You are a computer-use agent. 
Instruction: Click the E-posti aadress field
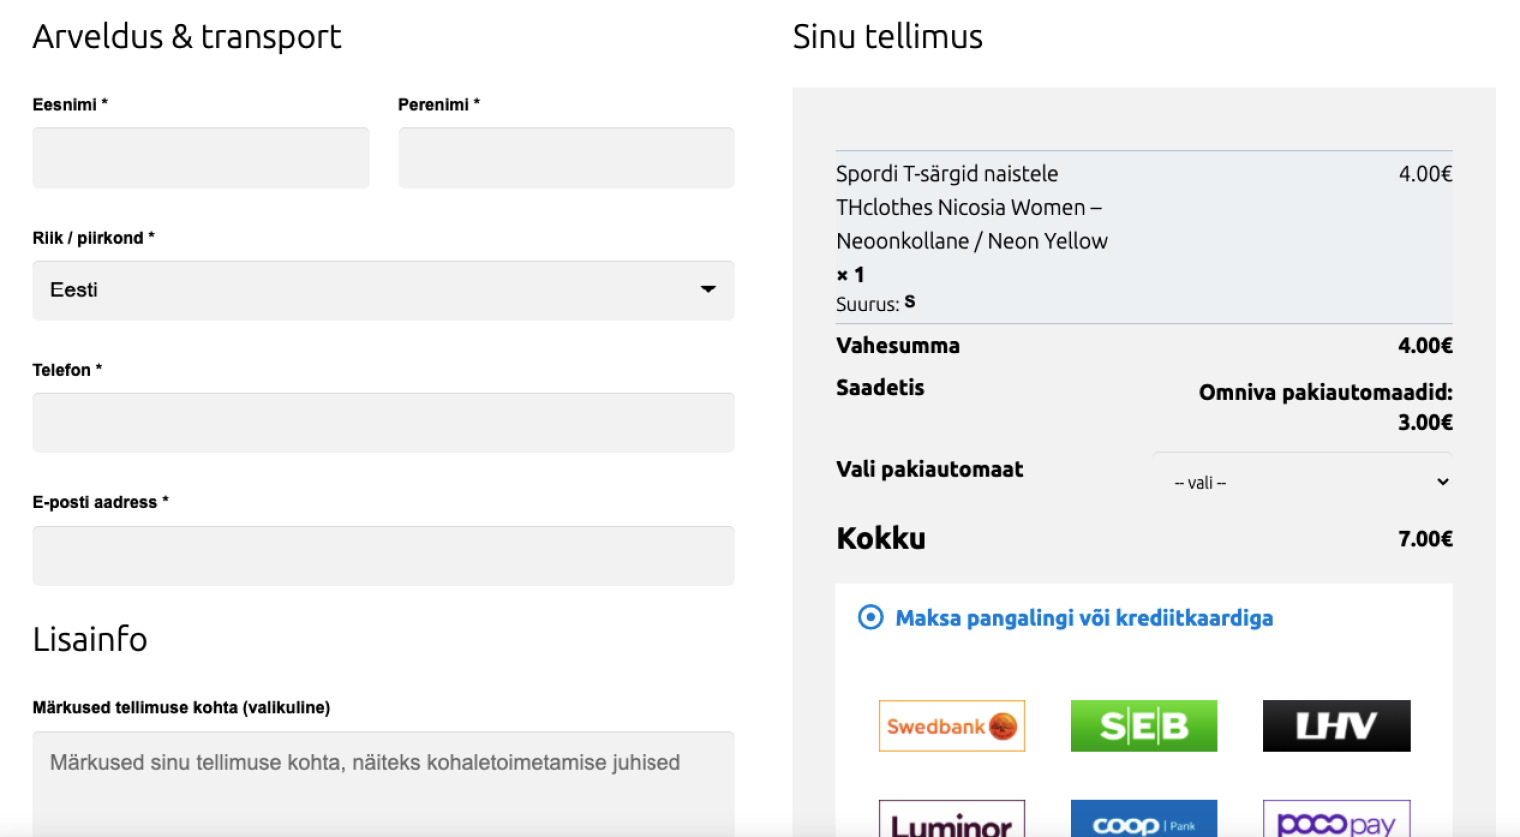(x=383, y=555)
